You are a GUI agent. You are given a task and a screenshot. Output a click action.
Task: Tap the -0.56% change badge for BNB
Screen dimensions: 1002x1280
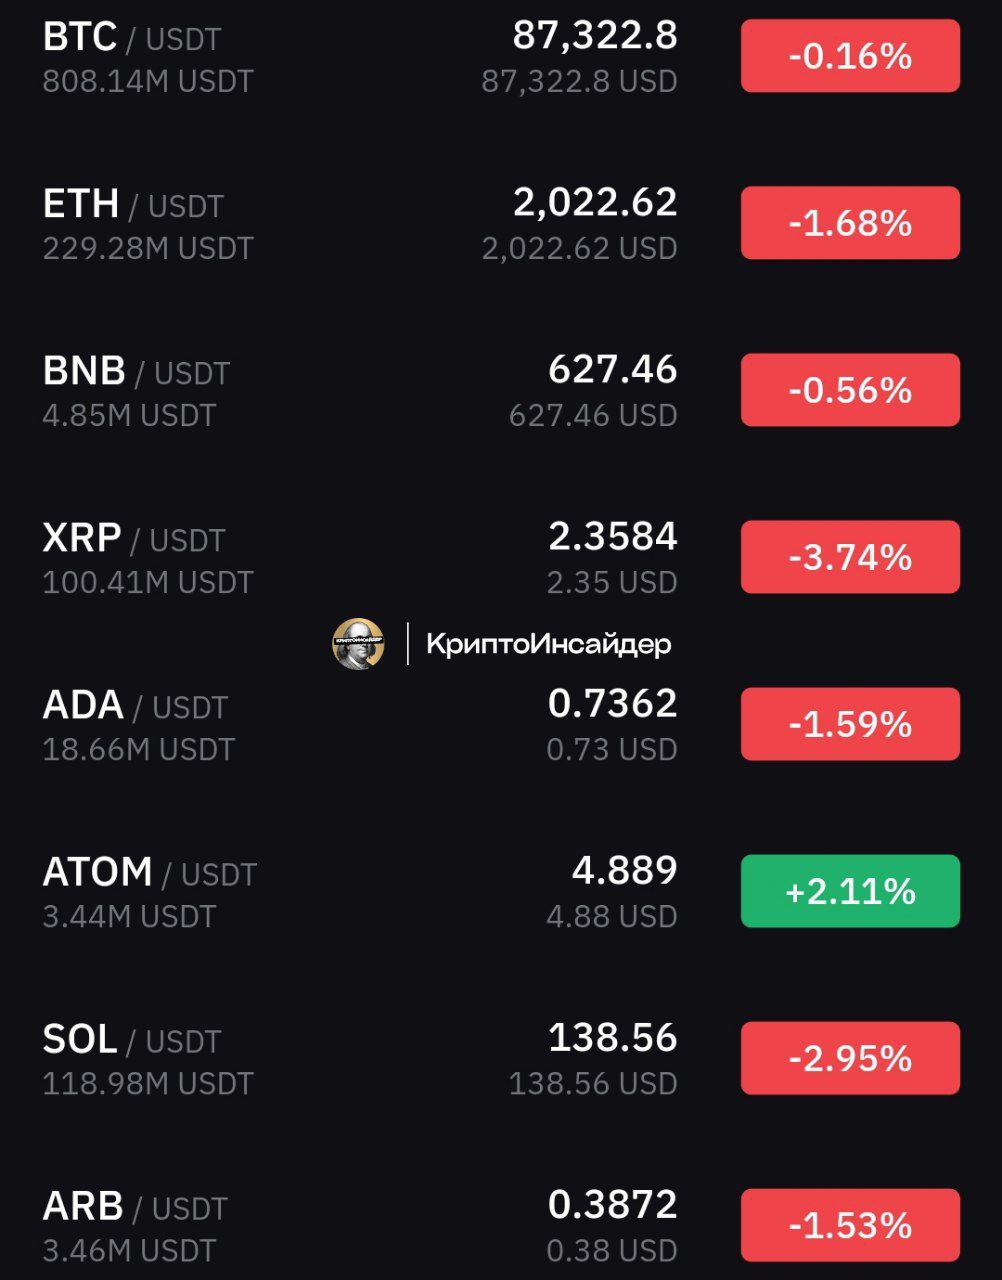point(850,390)
